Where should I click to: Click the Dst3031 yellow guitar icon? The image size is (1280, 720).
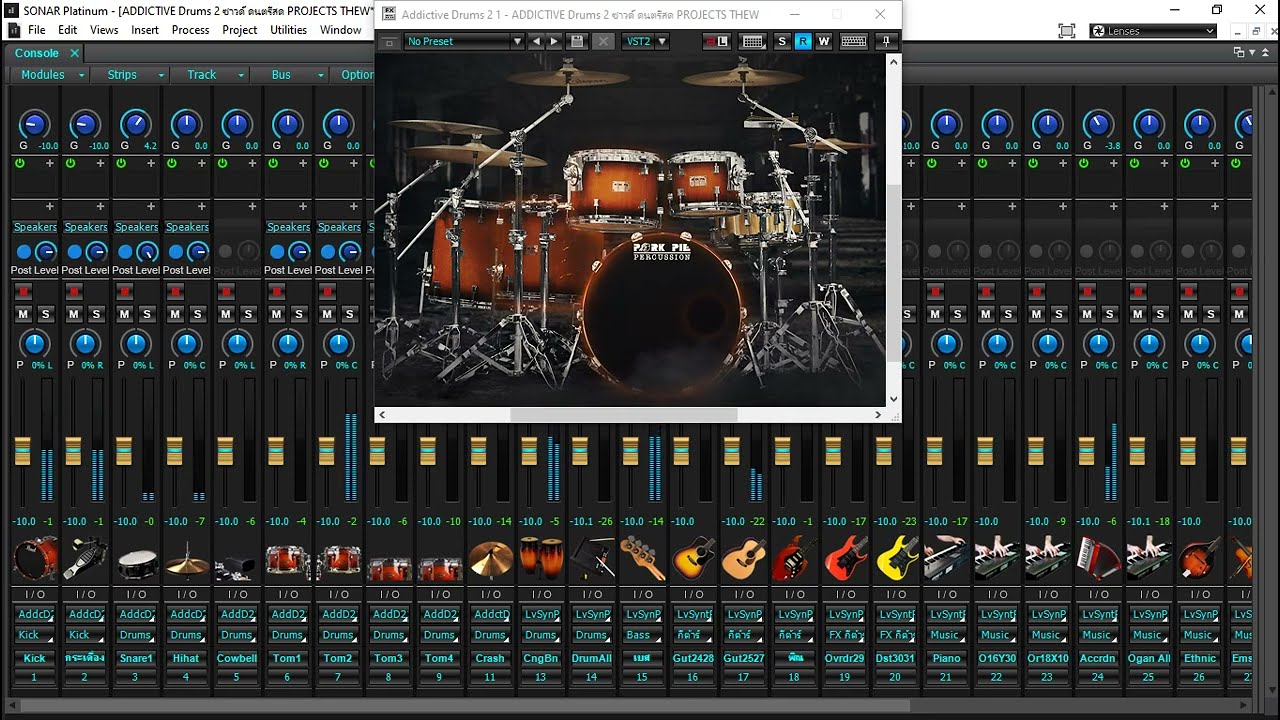(895, 558)
